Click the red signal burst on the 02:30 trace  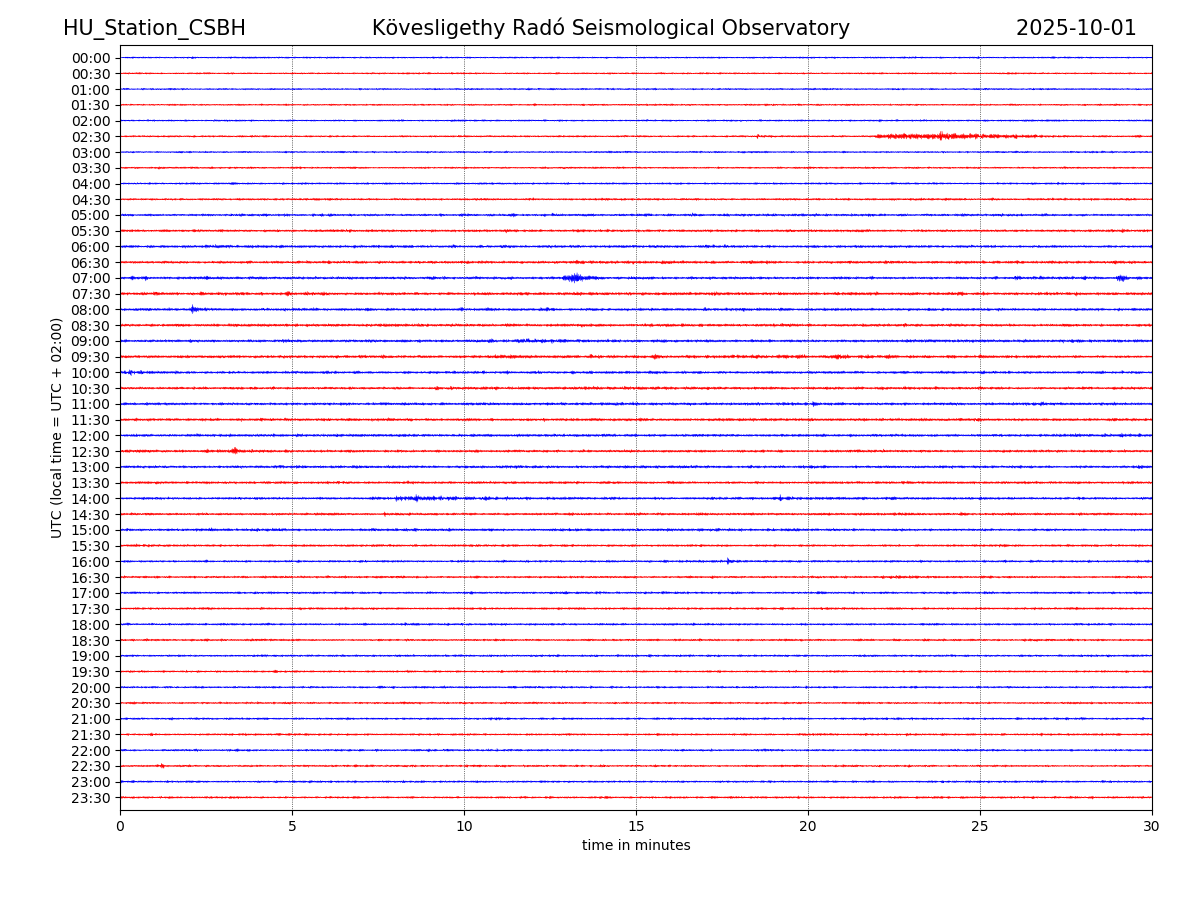coord(940,136)
